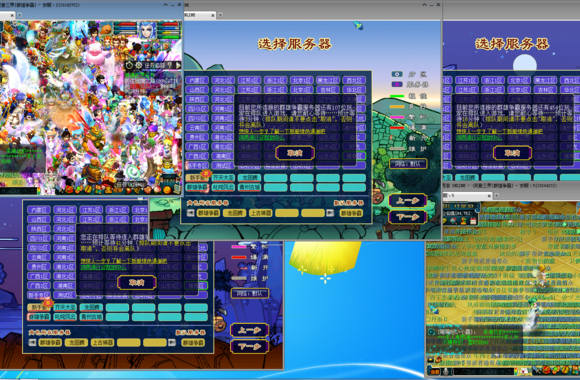Click the heart icon below the character portrait
580x380 pixels.
146,46
